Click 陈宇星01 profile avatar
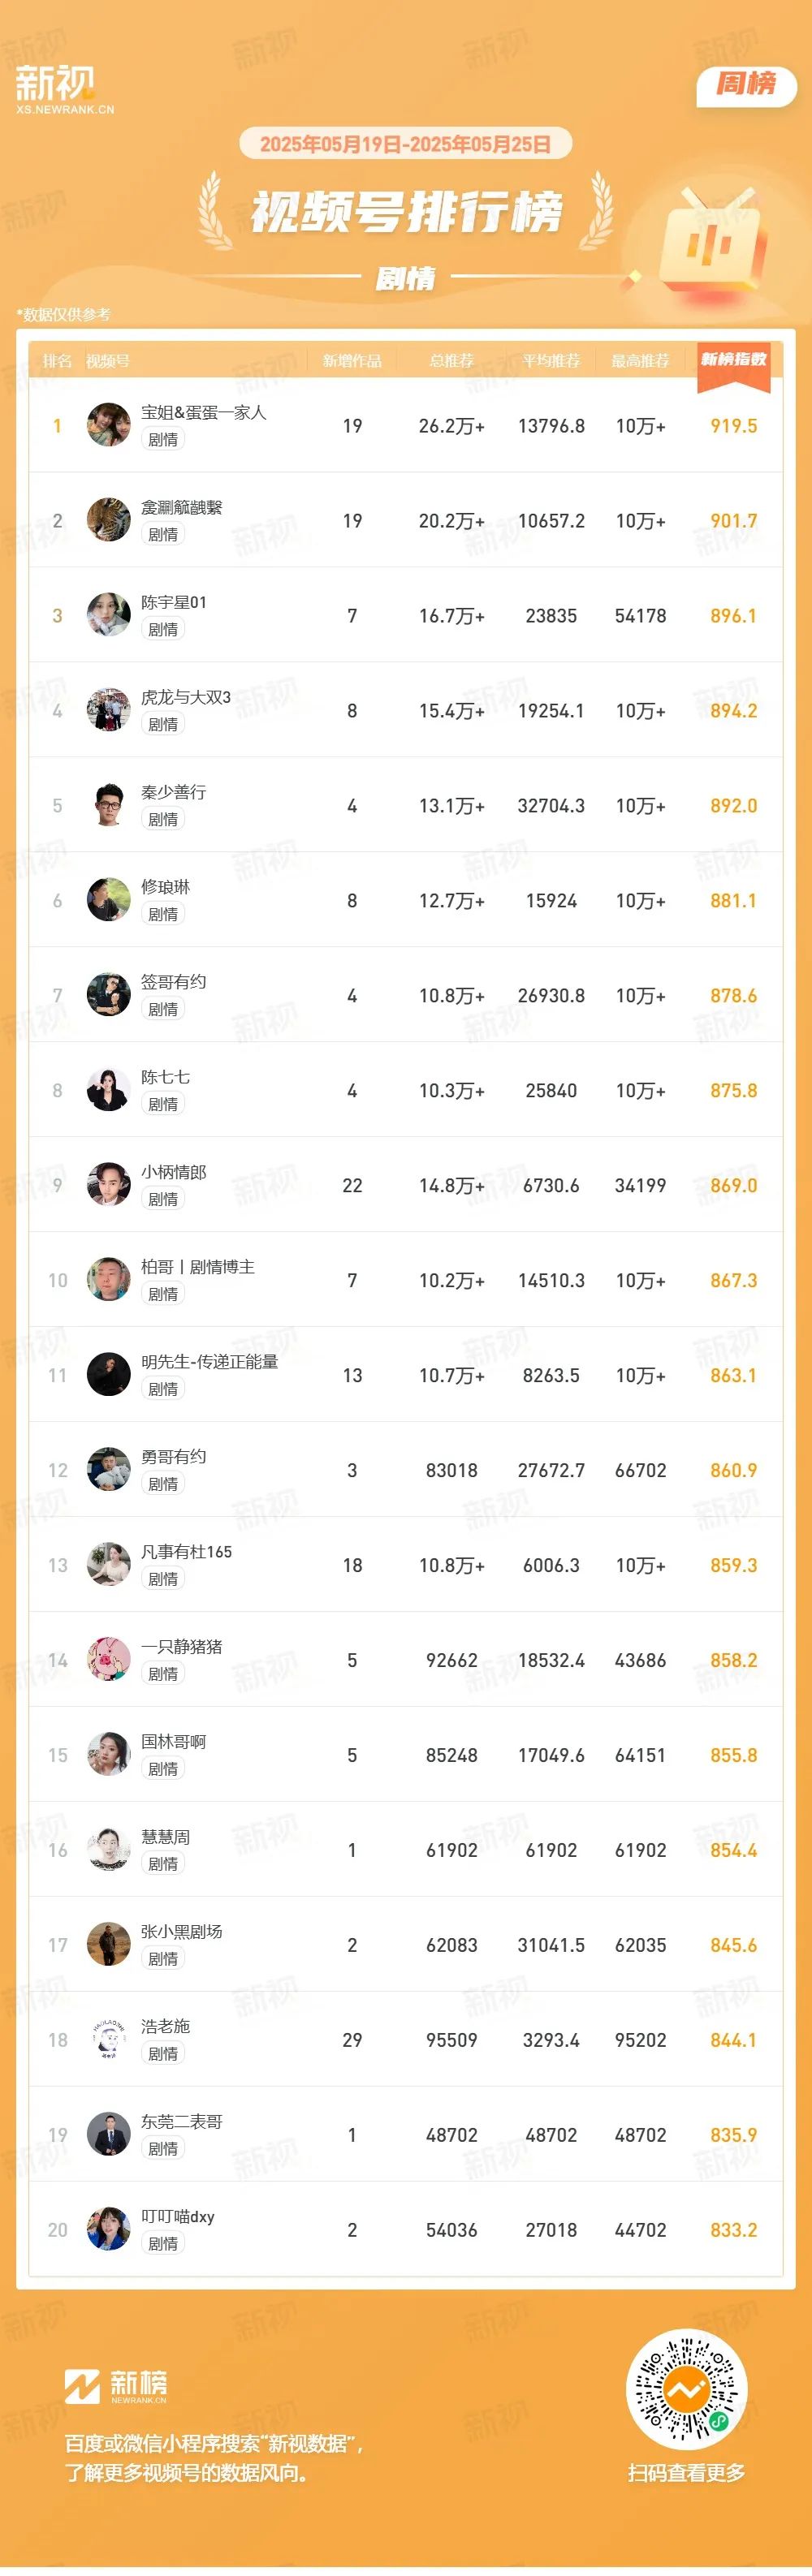The width and height of the screenshot is (812, 2576). tap(108, 615)
